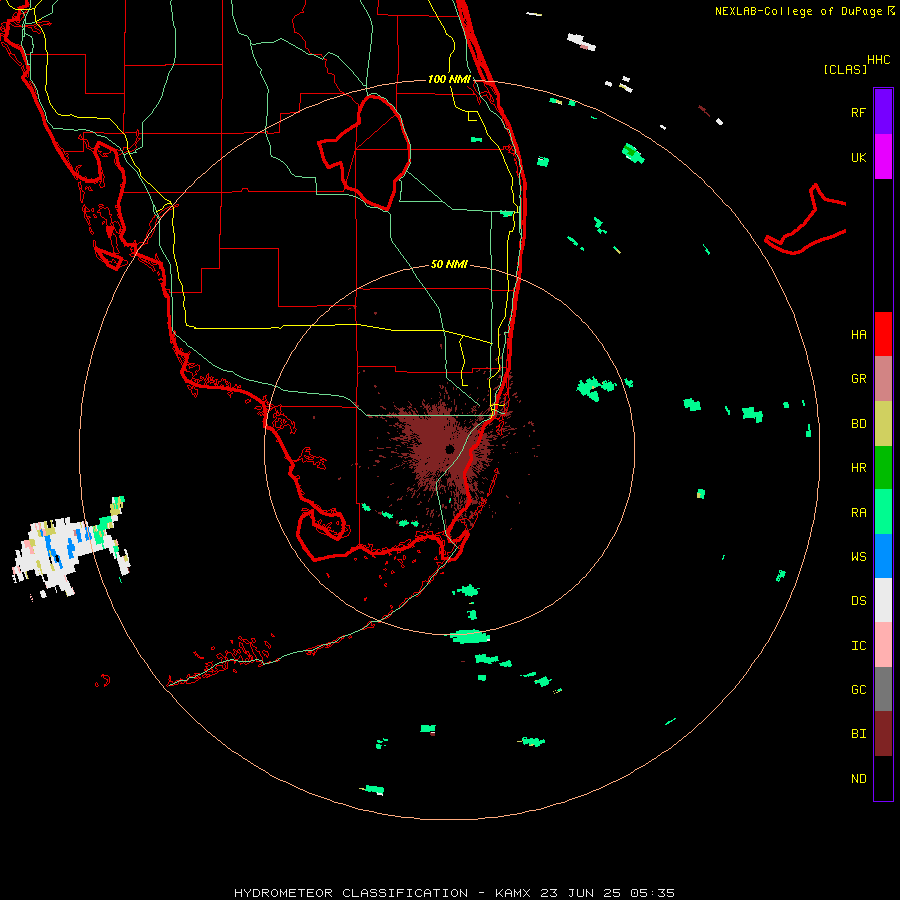This screenshot has height=900, width=900.
Task: Click the DS legend label
Action: click(x=858, y=601)
